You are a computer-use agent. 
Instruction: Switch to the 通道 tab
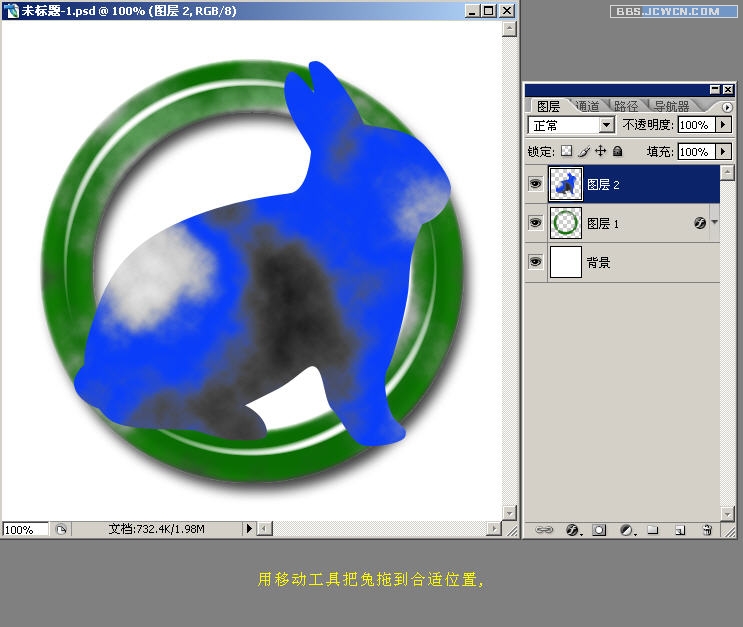pyautogui.click(x=588, y=106)
